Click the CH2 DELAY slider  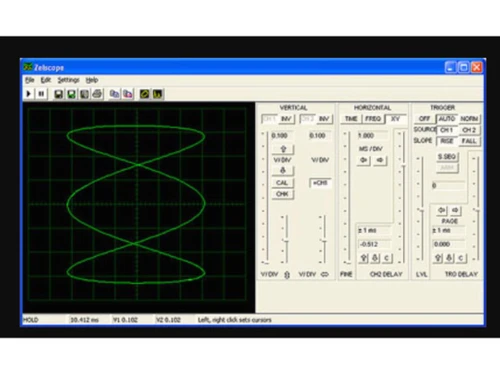[x=403, y=197]
